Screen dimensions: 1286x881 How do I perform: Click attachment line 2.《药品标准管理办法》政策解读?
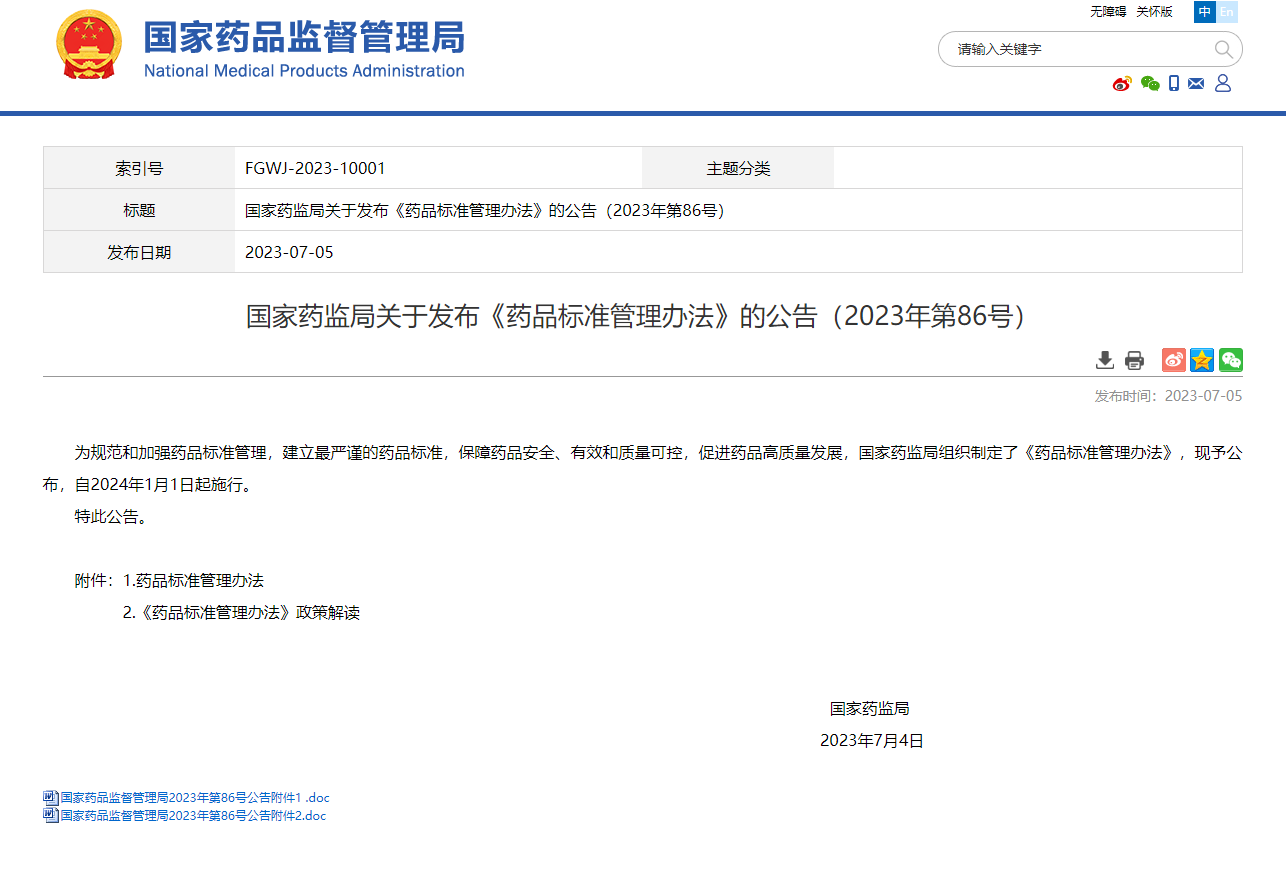[x=241, y=612]
